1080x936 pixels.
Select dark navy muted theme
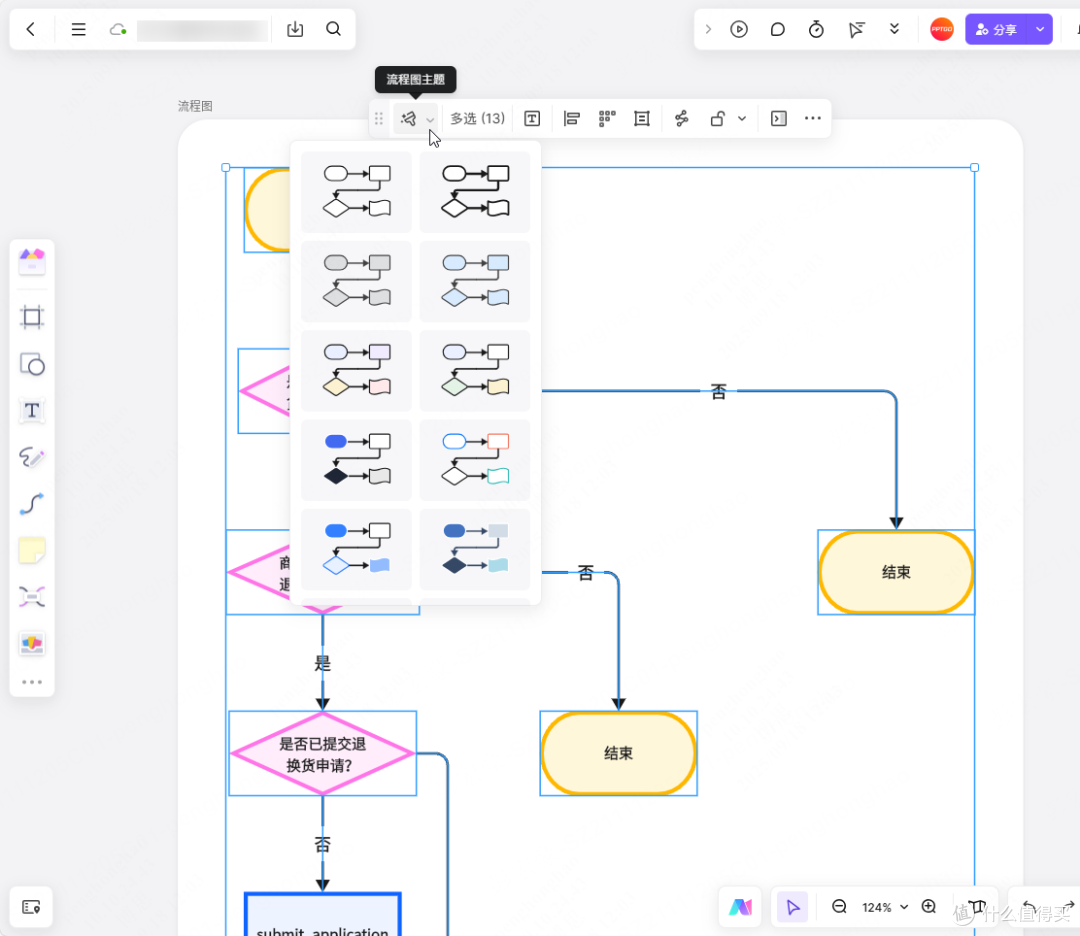tap(475, 550)
